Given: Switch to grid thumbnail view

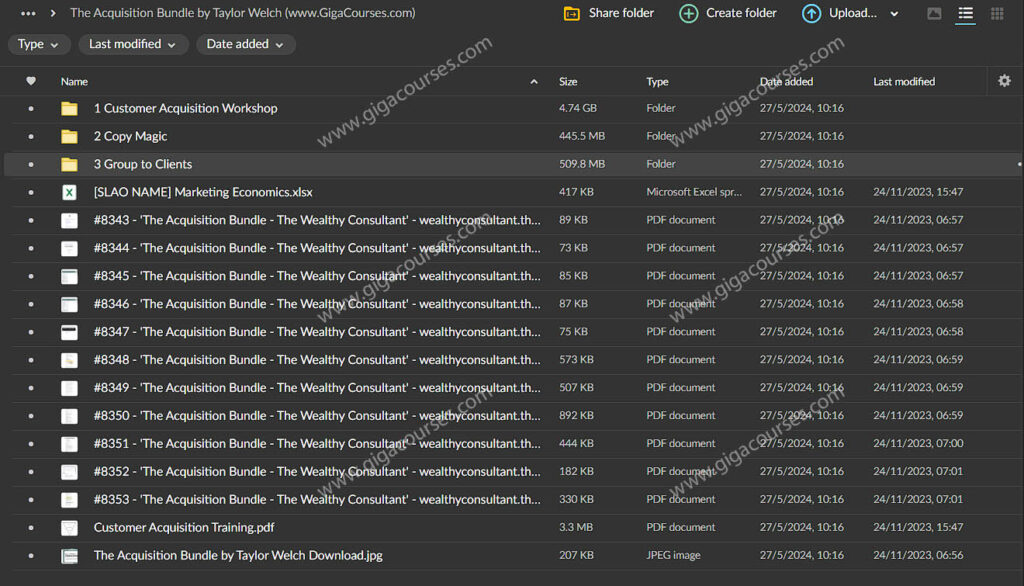Looking at the screenshot, I should [997, 13].
